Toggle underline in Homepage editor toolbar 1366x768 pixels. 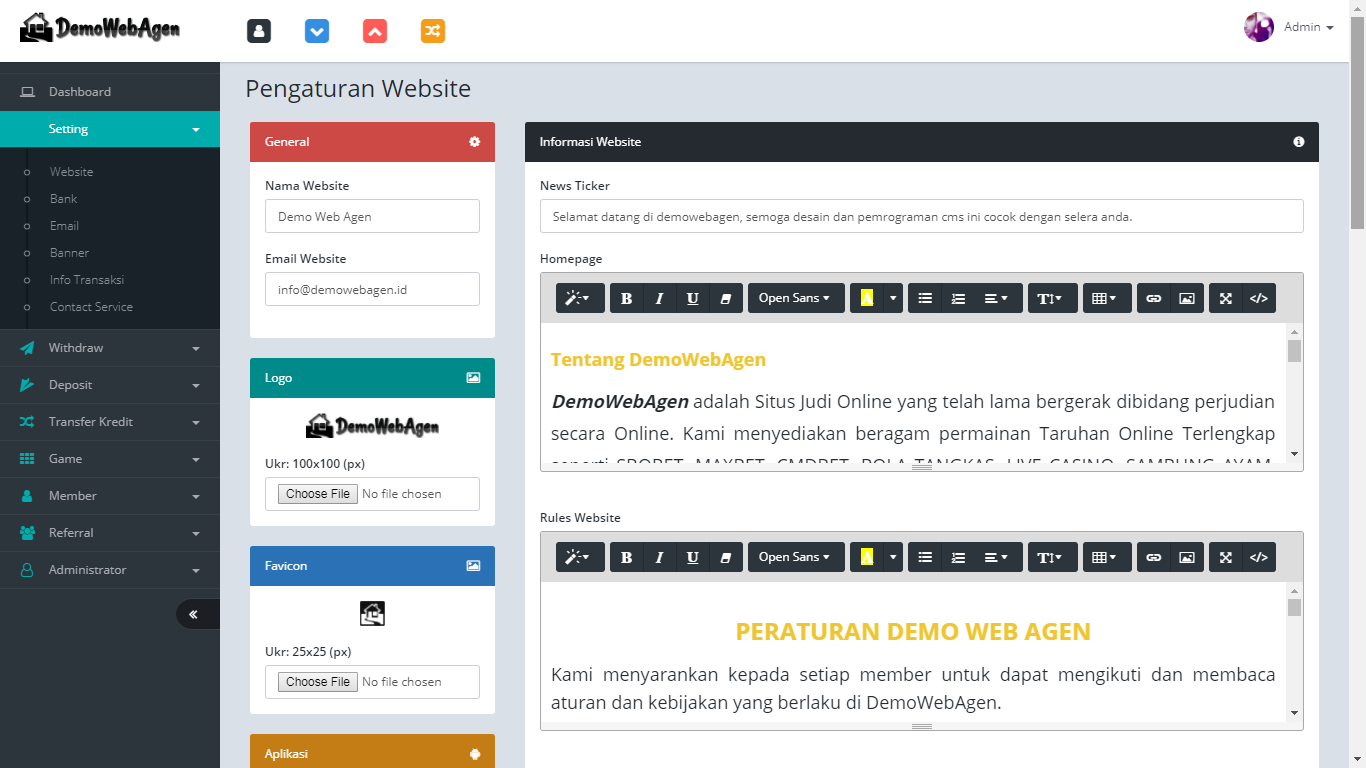pyautogui.click(x=692, y=298)
